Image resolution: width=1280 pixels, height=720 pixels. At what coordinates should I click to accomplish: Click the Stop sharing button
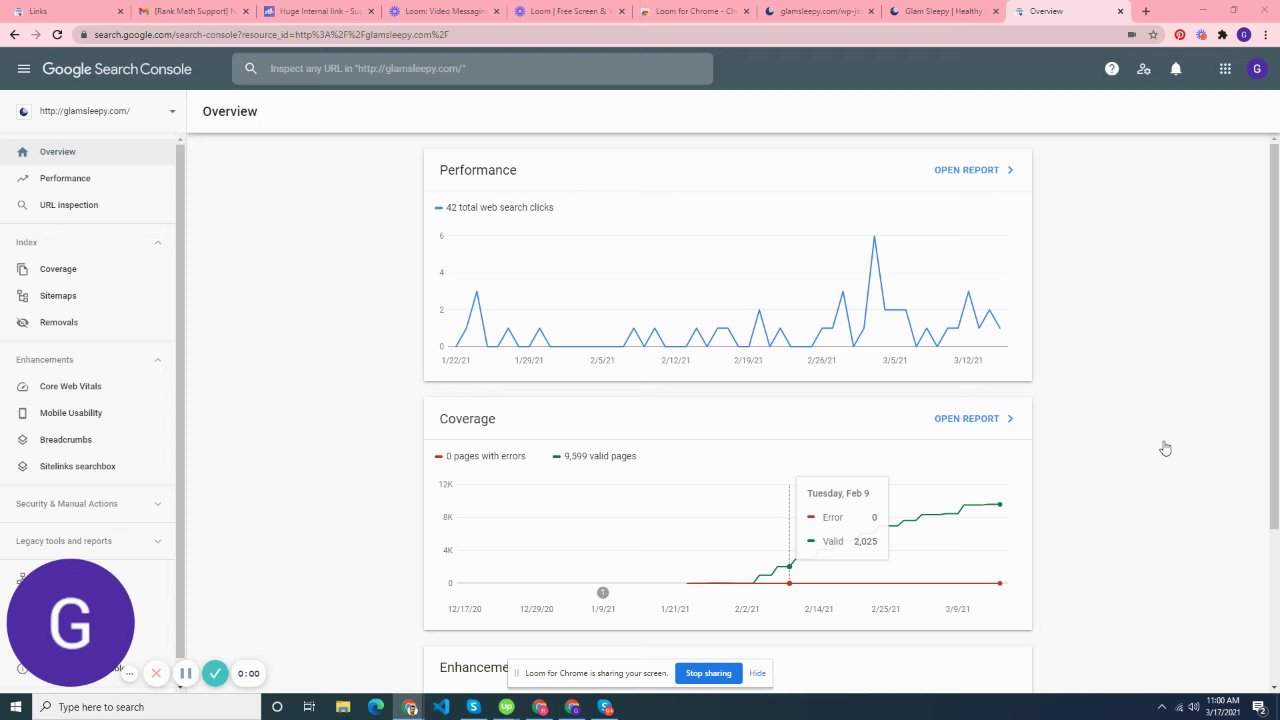708,673
